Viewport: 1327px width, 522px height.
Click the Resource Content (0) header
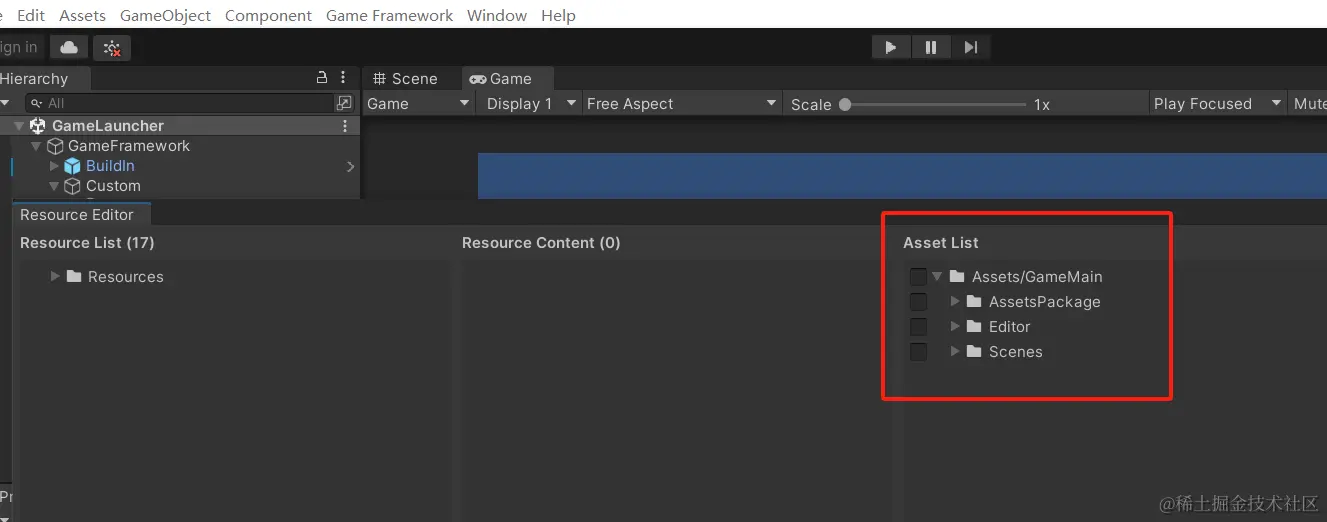541,242
